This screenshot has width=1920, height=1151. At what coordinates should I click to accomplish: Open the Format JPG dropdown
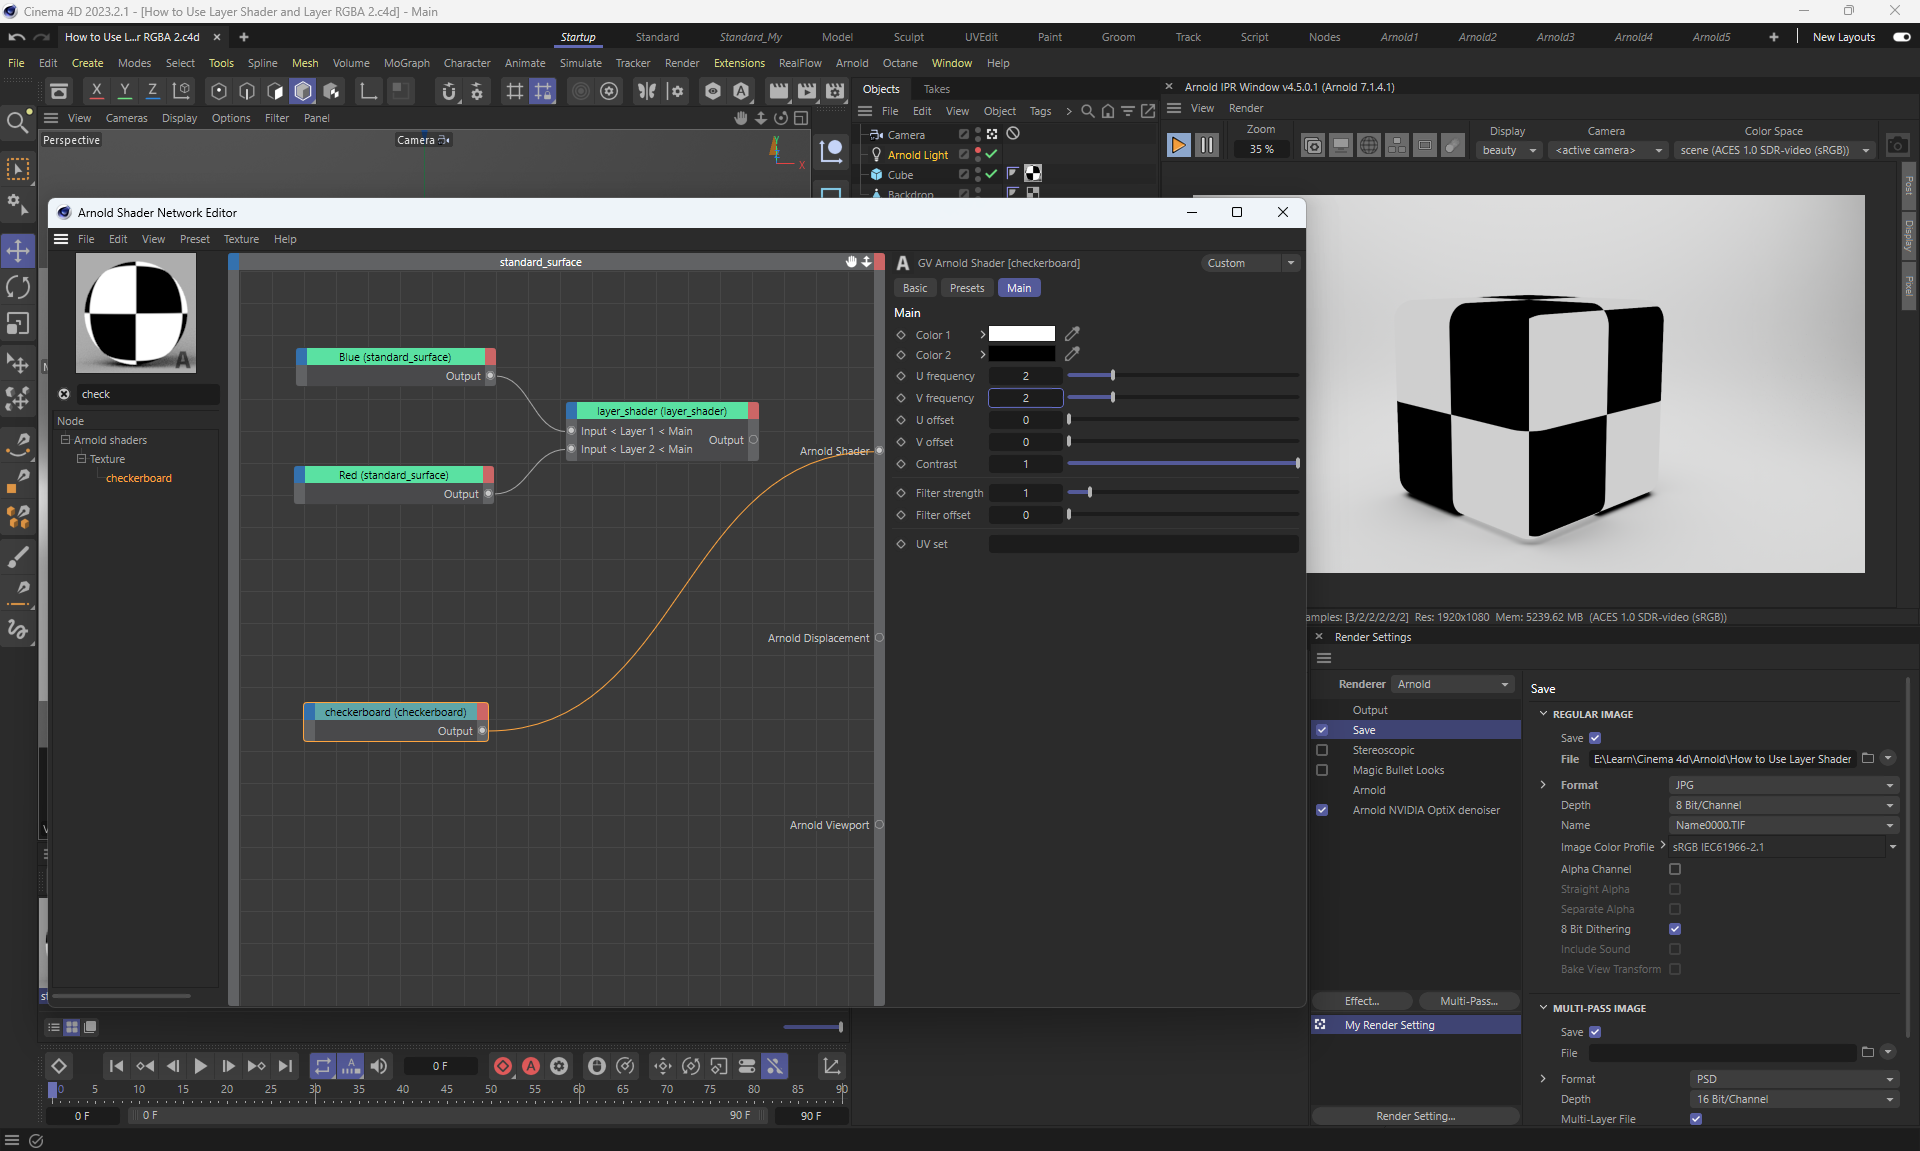pyautogui.click(x=1783, y=785)
